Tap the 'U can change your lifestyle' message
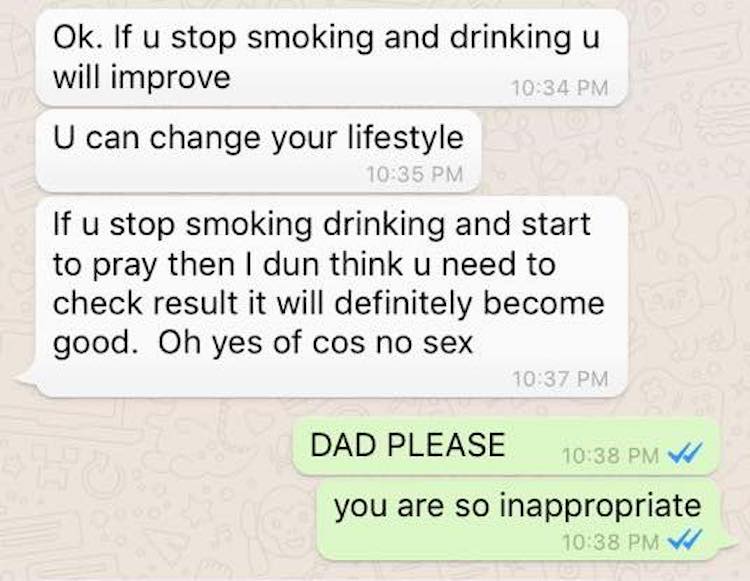Image resolution: width=750 pixels, height=581 pixels. coord(258,151)
